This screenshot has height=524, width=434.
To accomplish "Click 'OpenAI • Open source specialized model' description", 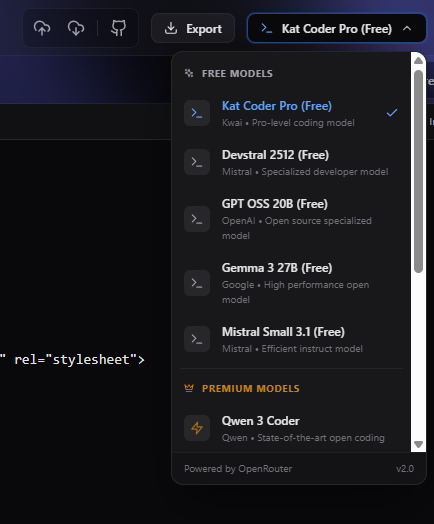I will [297, 228].
